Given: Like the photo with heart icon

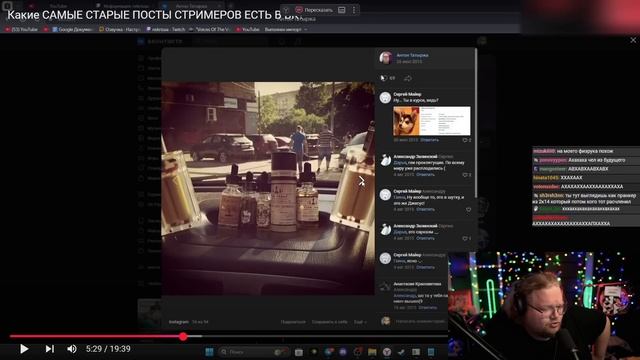Looking at the screenshot, I should click(383, 78).
